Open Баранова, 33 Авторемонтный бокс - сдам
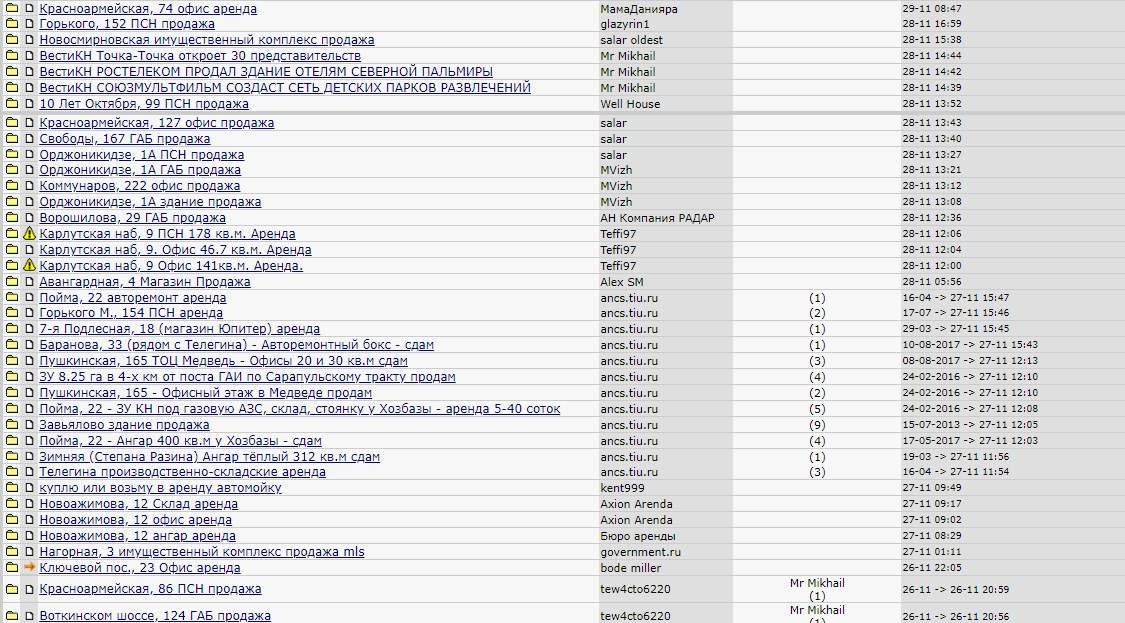The height and width of the screenshot is (623, 1125). point(237,345)
